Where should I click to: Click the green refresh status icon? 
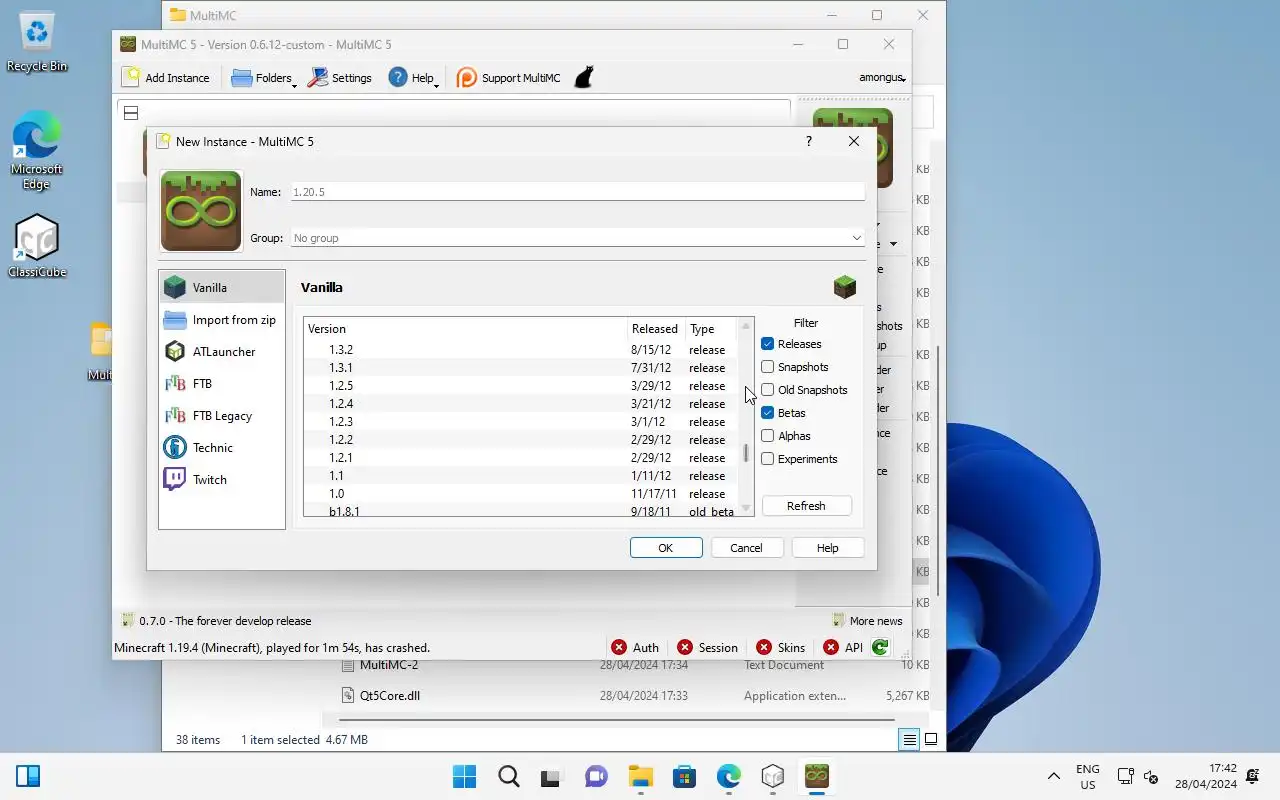tap(880, 648)
